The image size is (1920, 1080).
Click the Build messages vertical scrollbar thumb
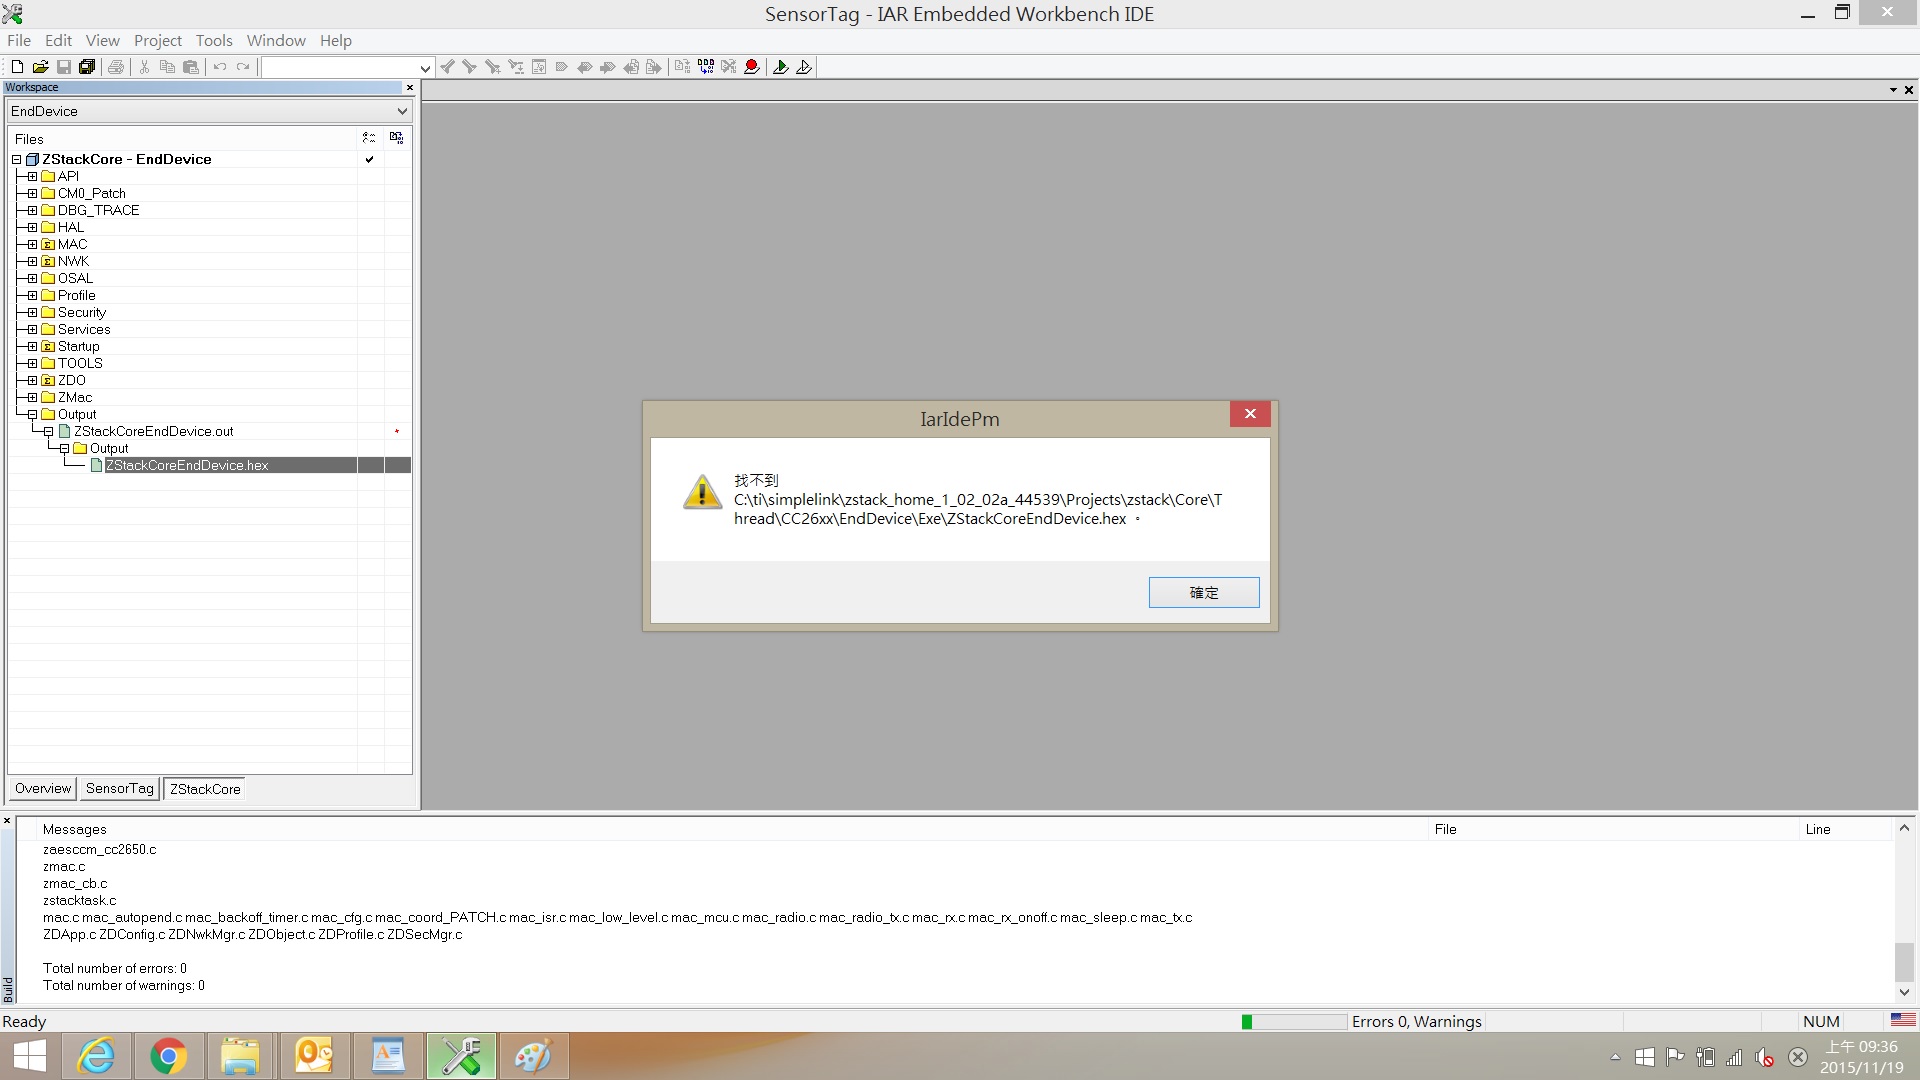1904,962
